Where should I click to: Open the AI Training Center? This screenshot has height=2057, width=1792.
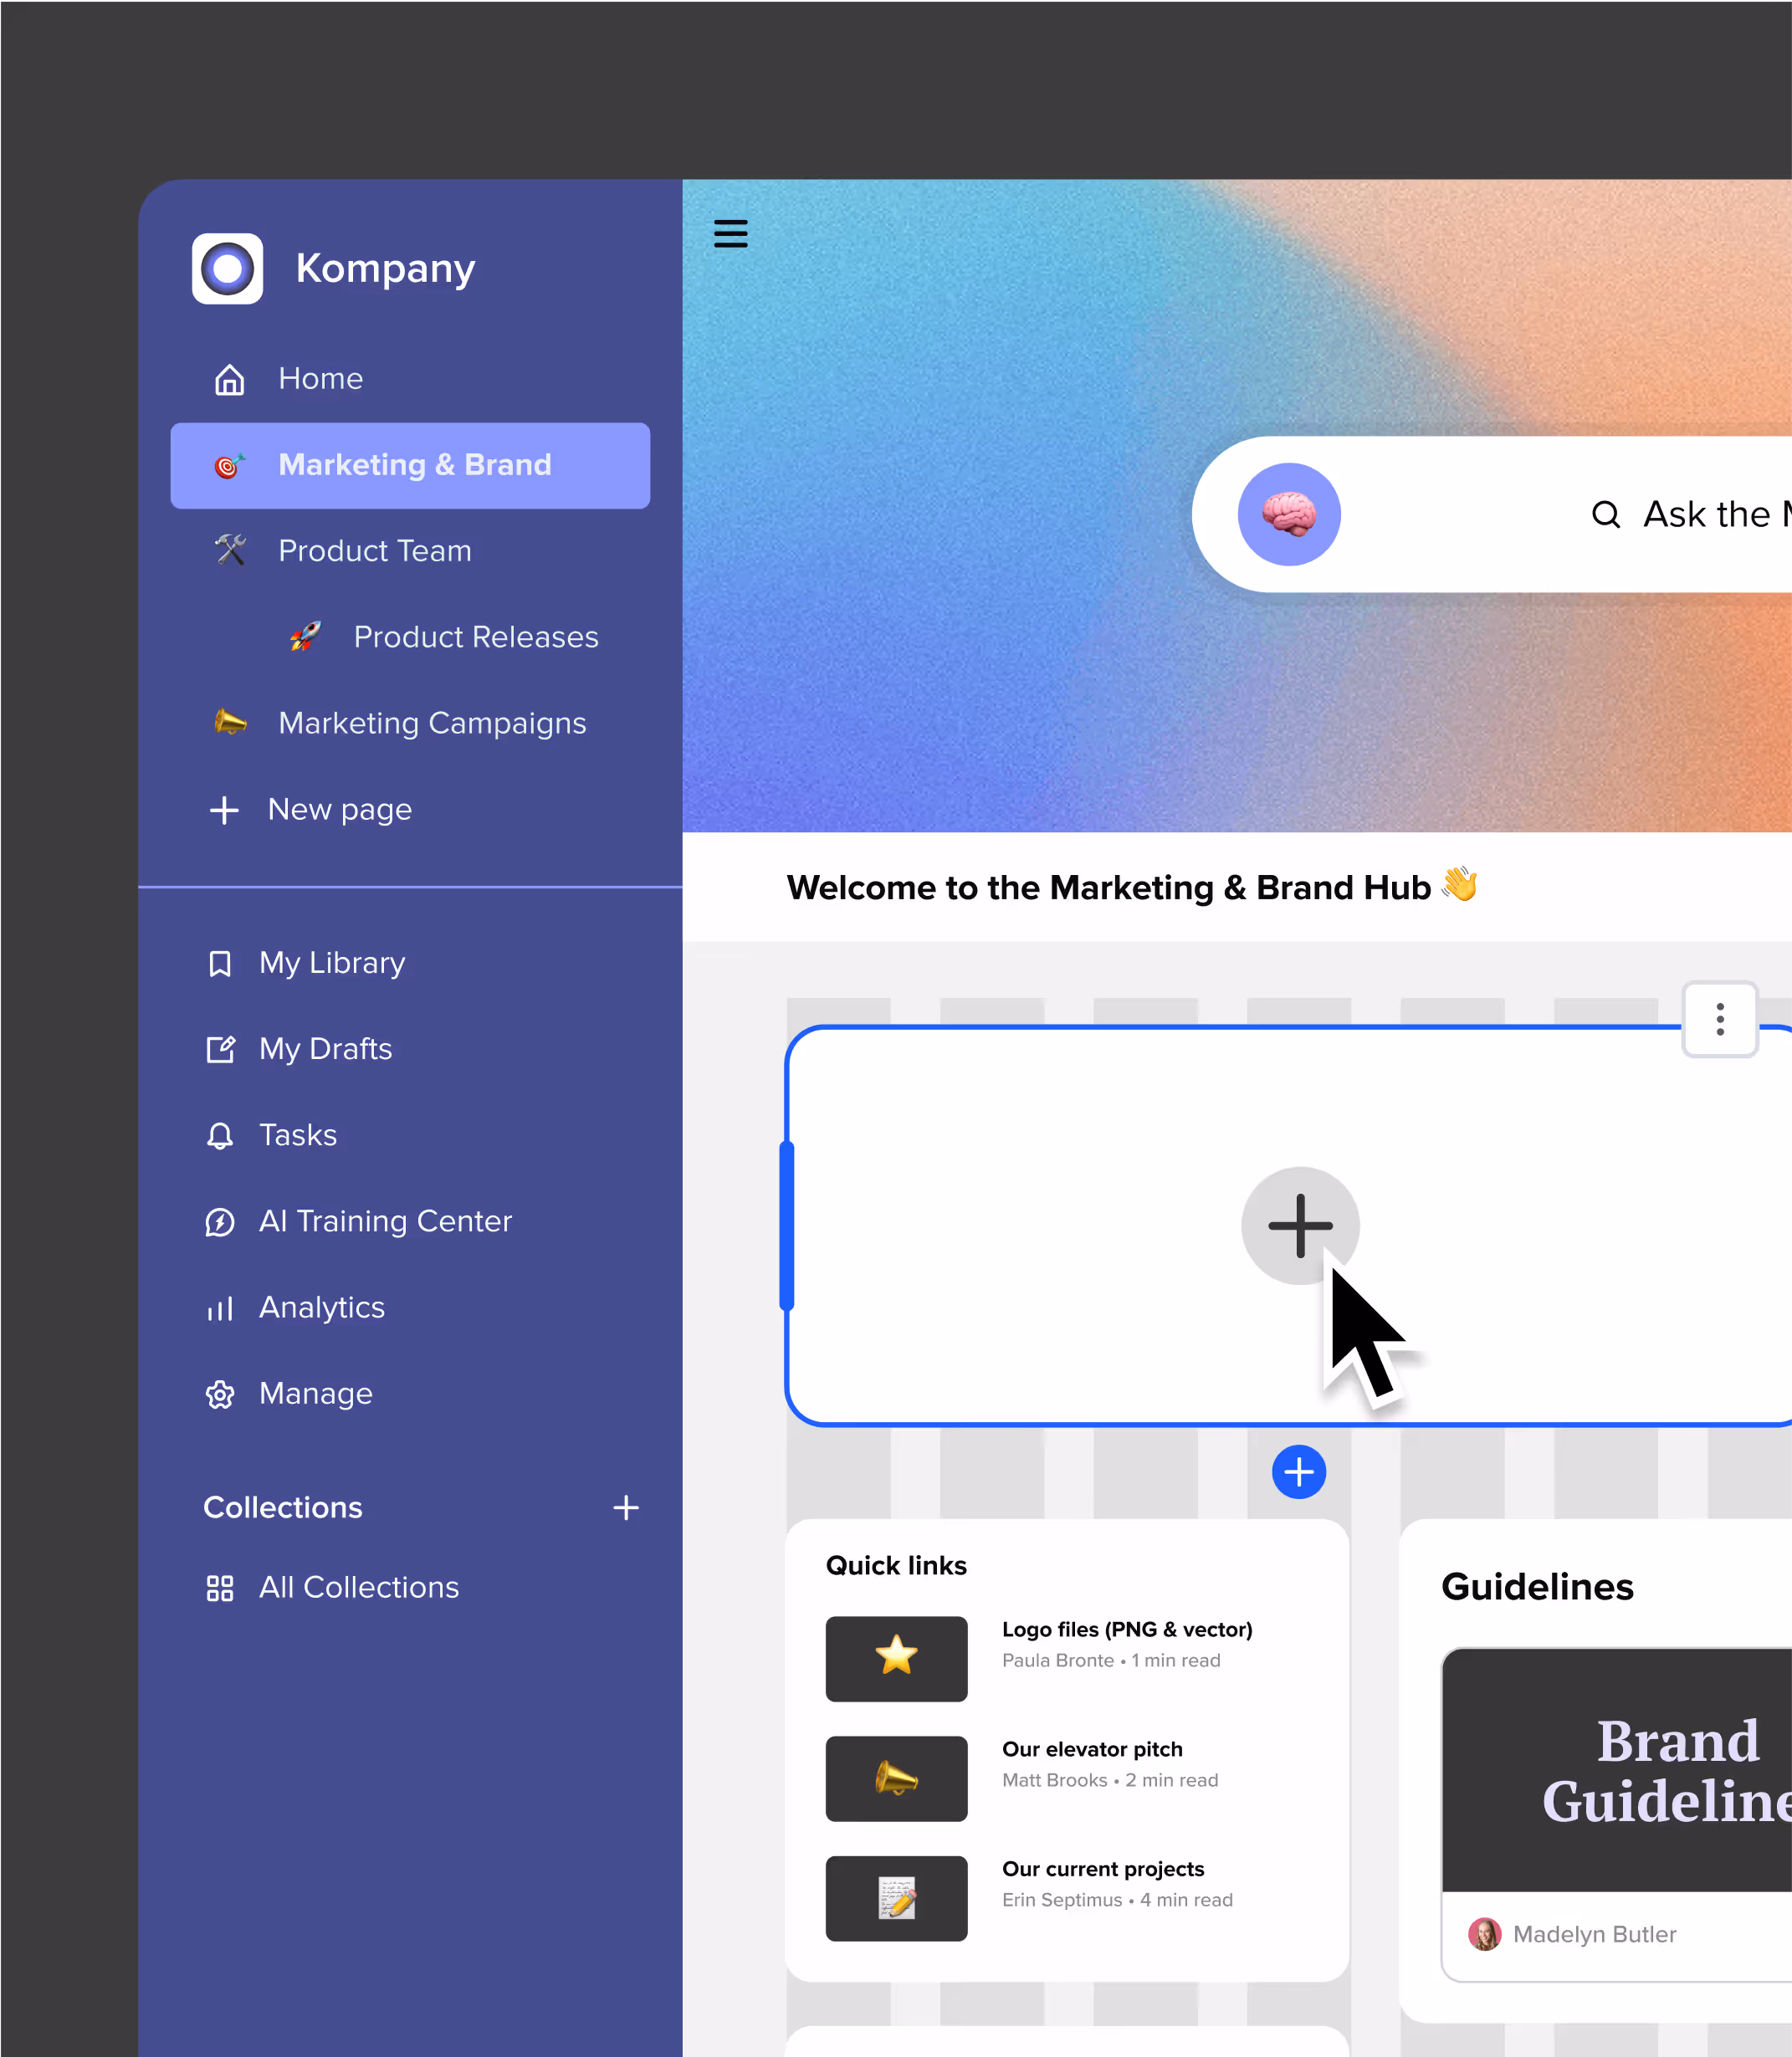[x=384, y=1221]
